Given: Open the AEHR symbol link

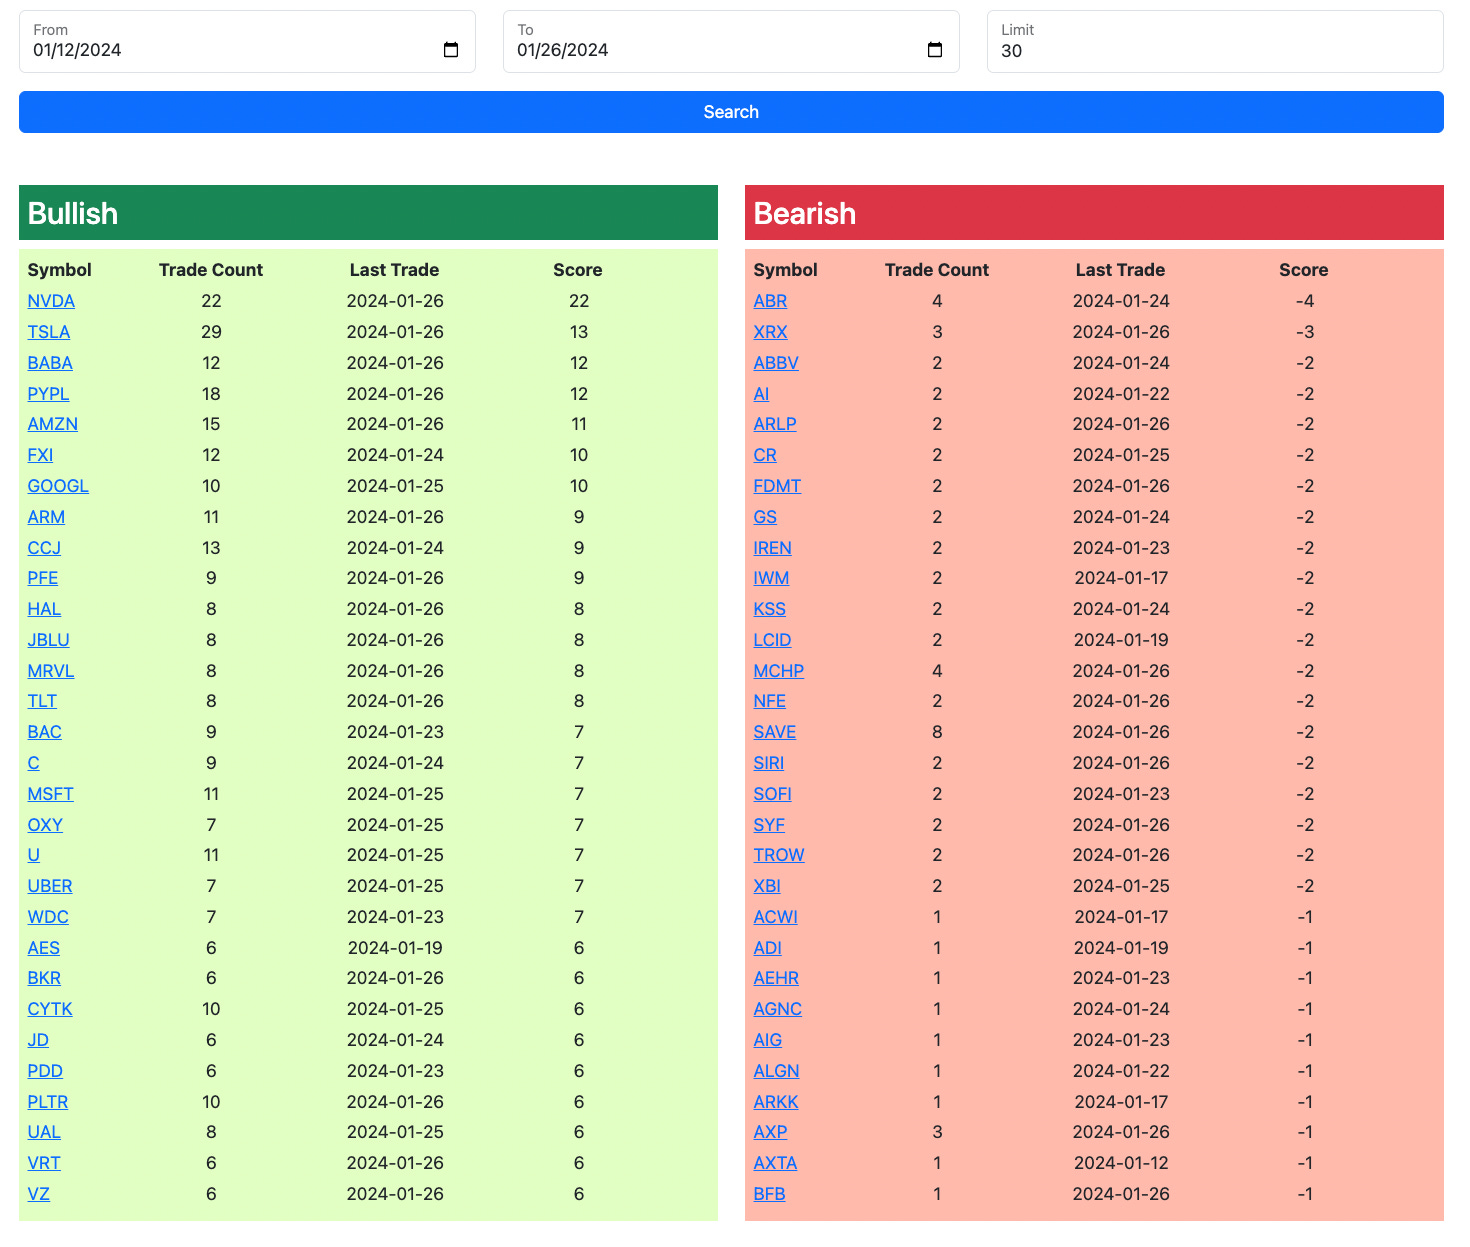Looking at the screenshot, I should click(x=776, y=978).
